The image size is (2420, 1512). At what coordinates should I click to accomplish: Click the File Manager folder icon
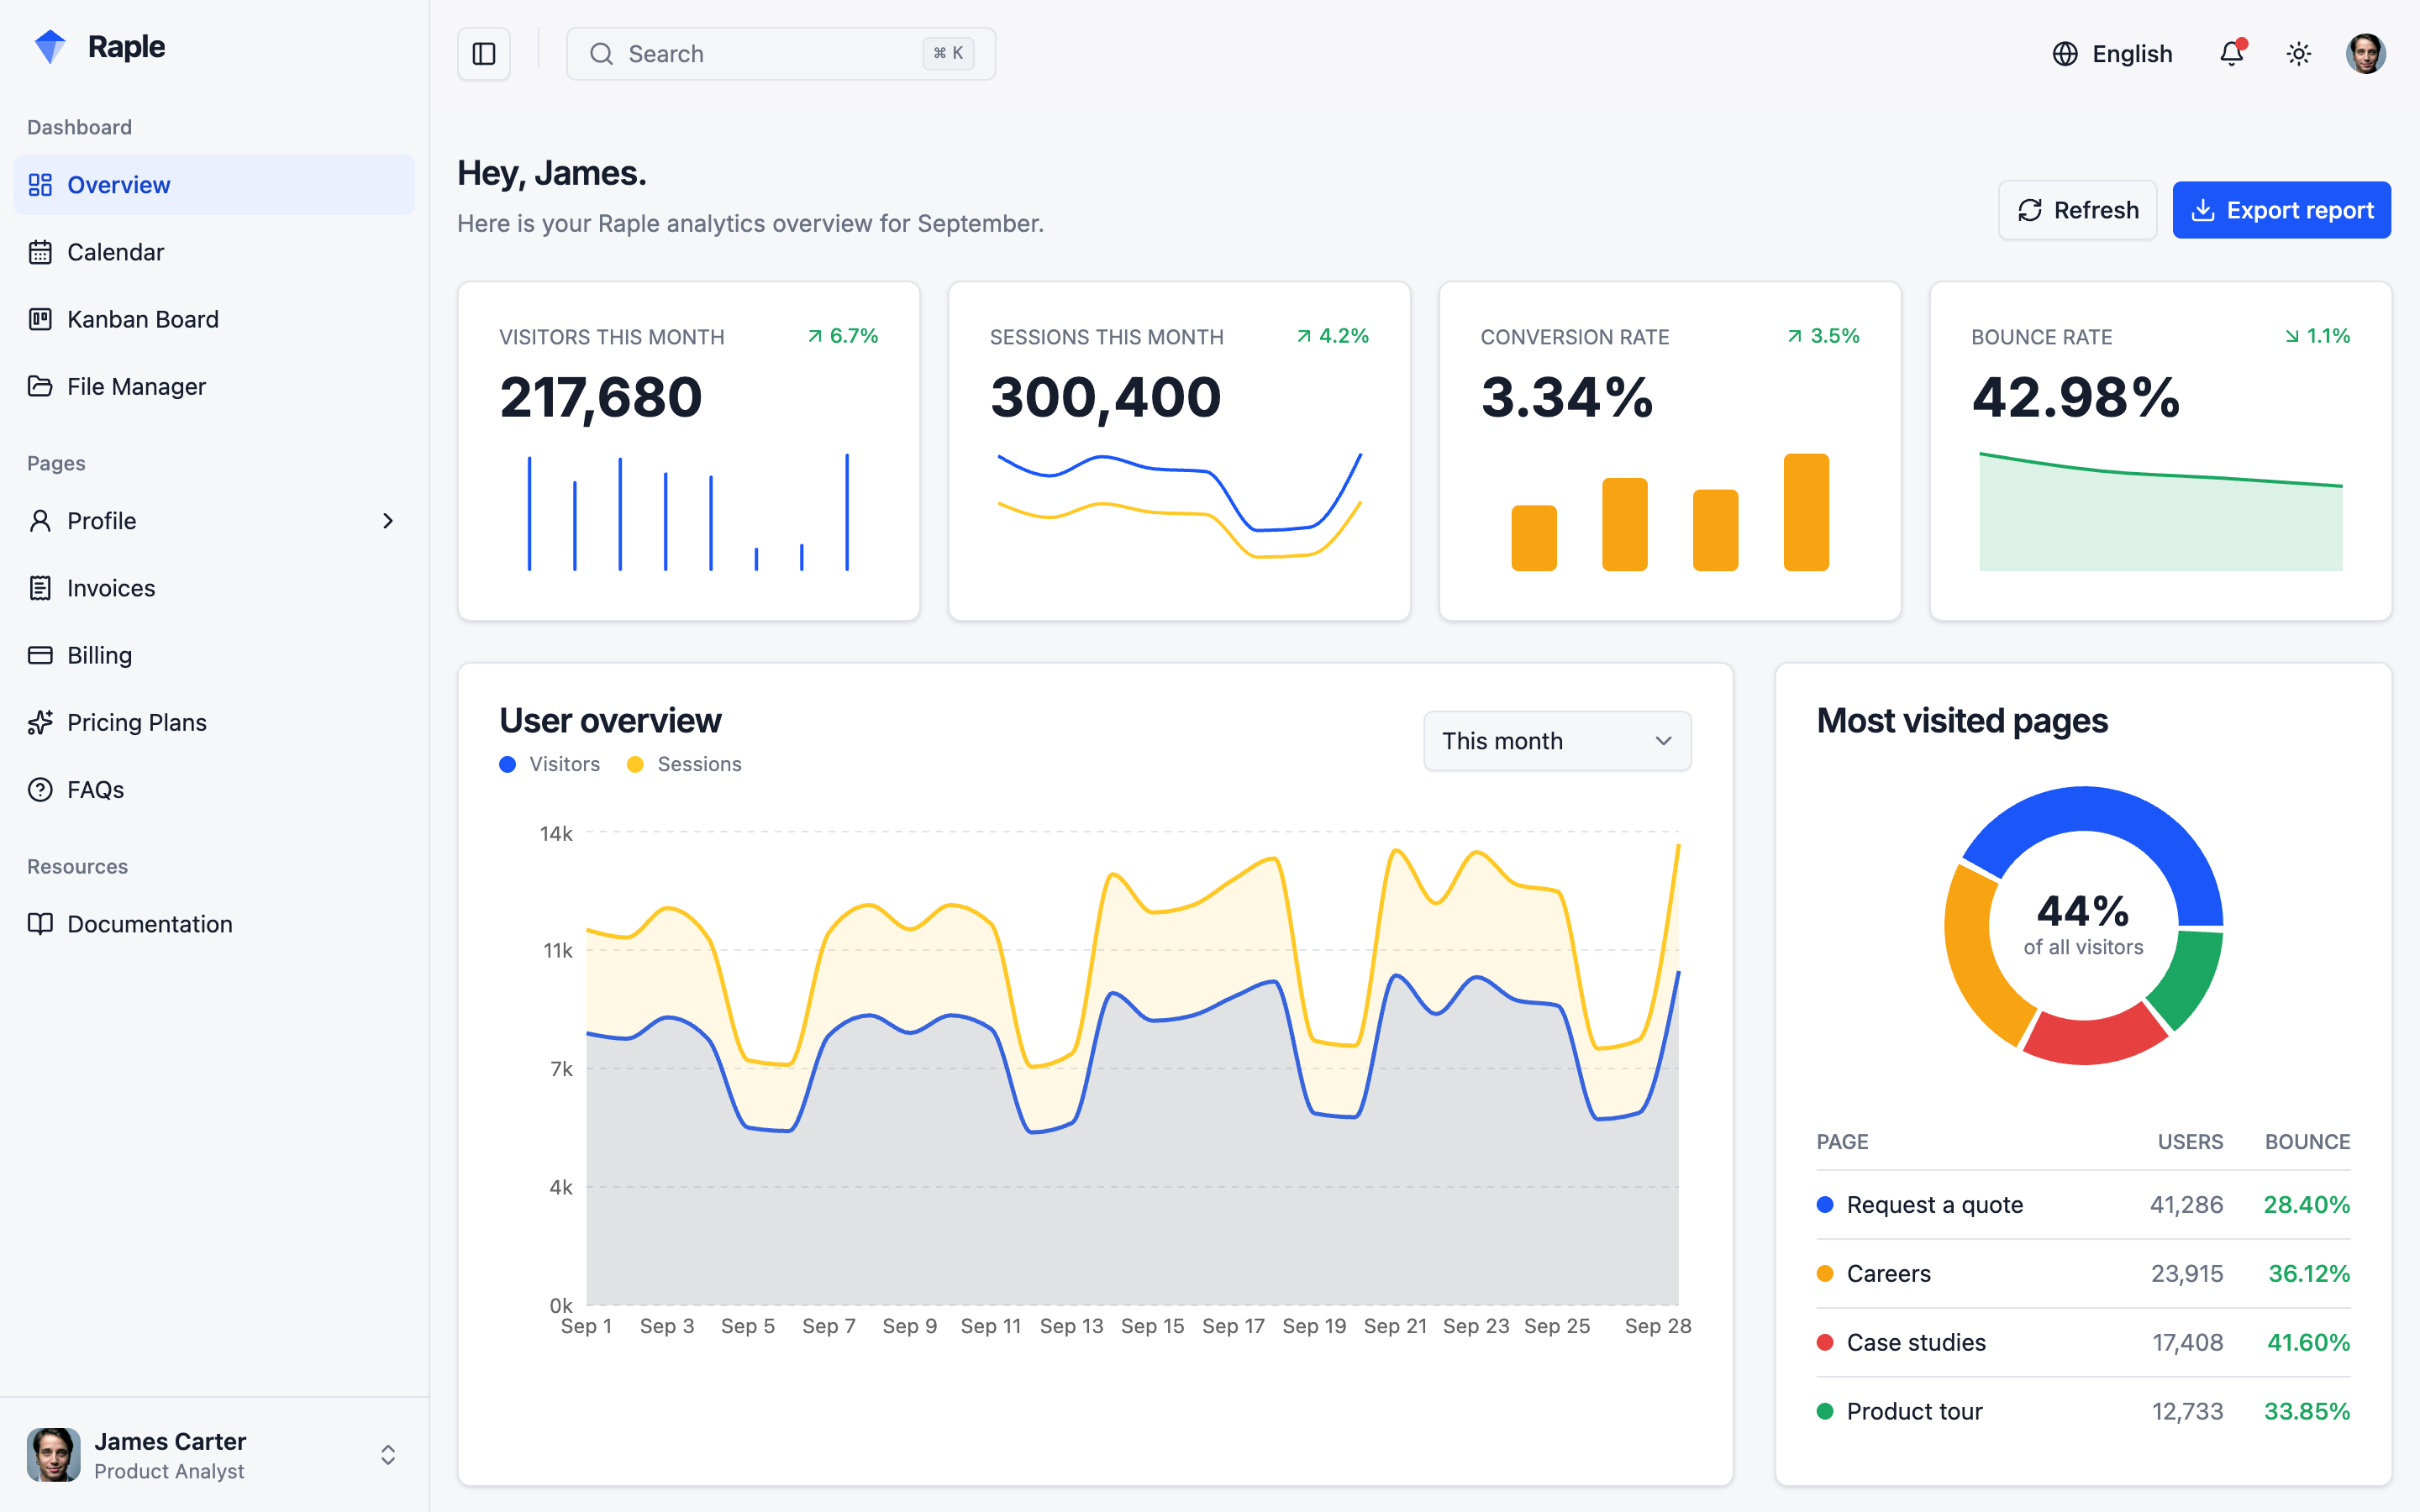(40, 386)
